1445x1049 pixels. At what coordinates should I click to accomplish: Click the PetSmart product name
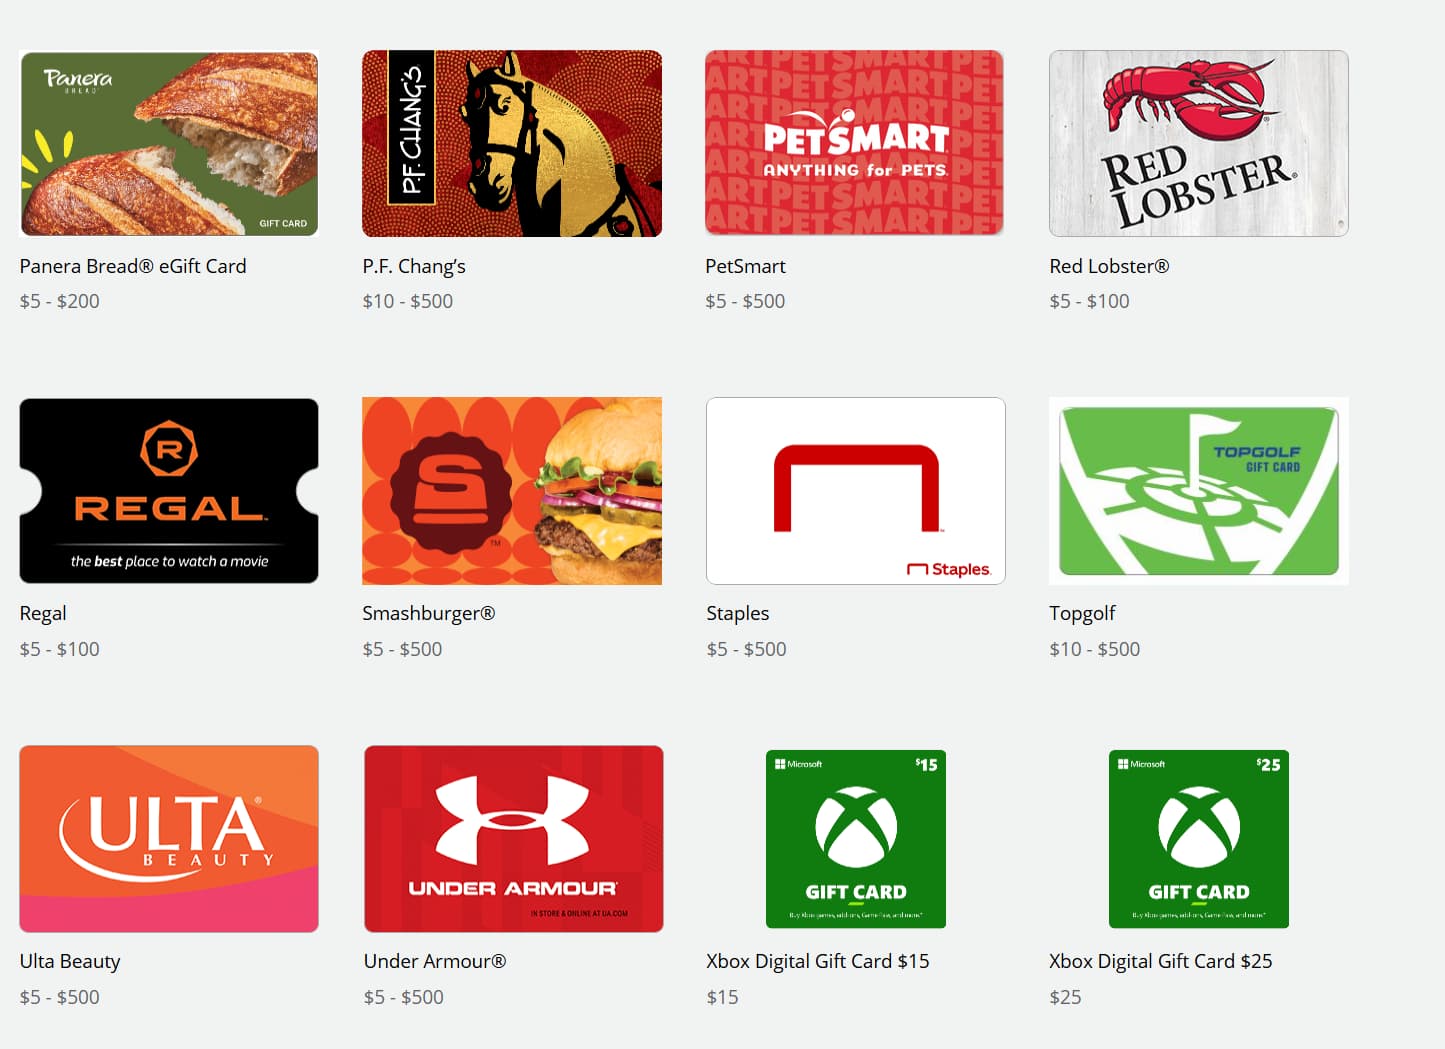point(745,266)
